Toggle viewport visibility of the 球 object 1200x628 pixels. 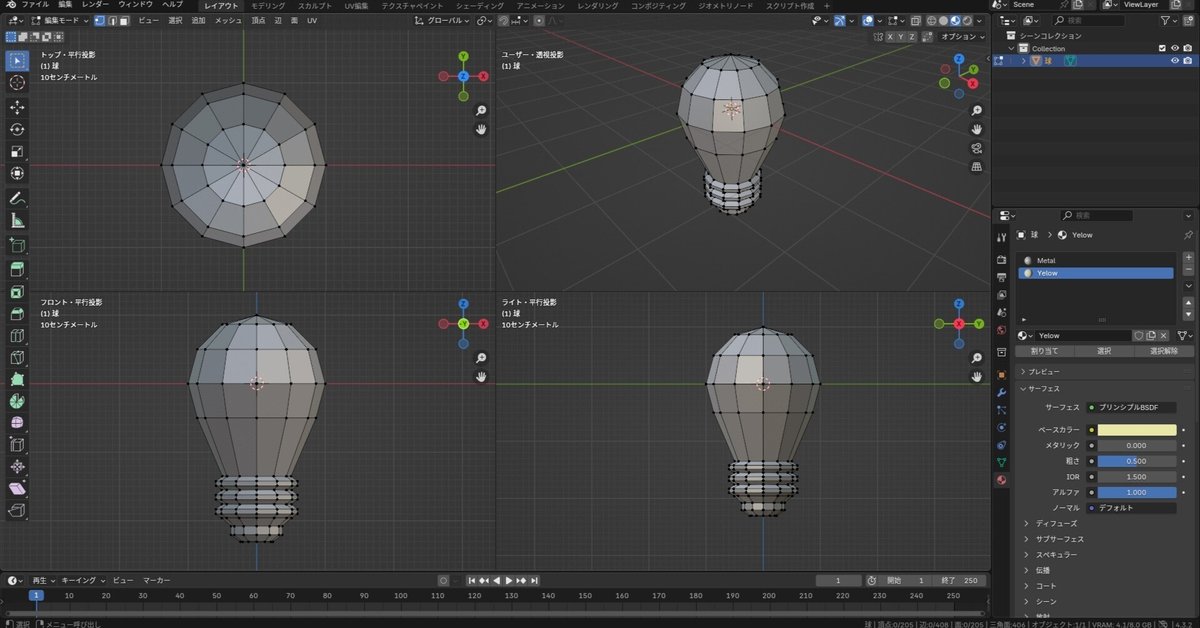1175,60
